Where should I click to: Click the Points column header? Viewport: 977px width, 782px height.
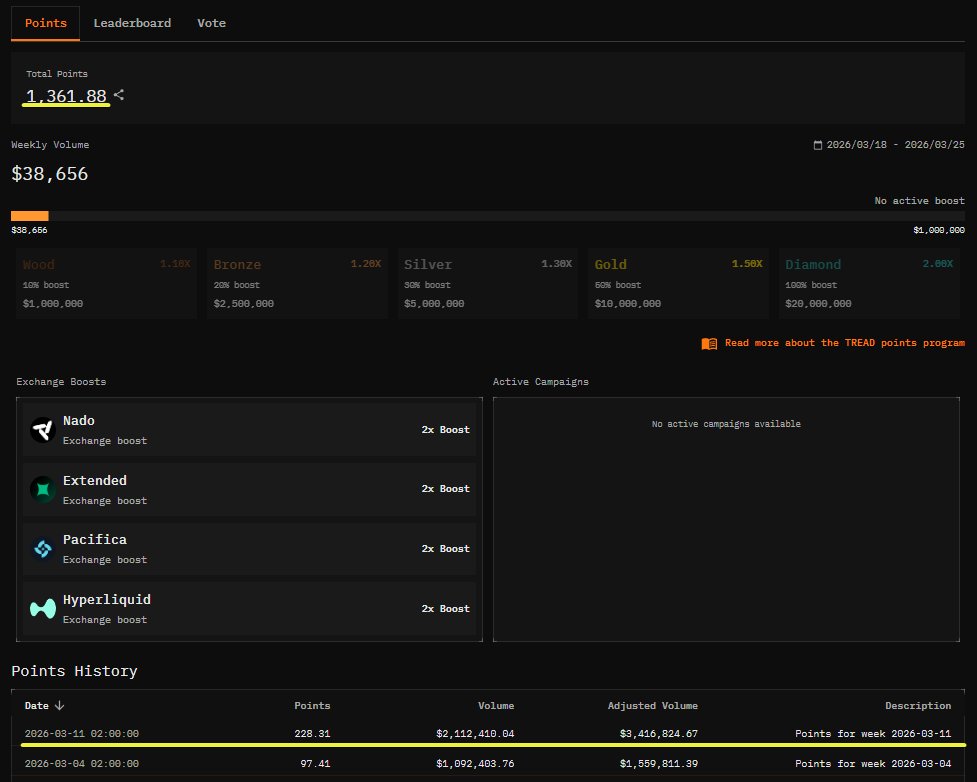click(312, 705)
